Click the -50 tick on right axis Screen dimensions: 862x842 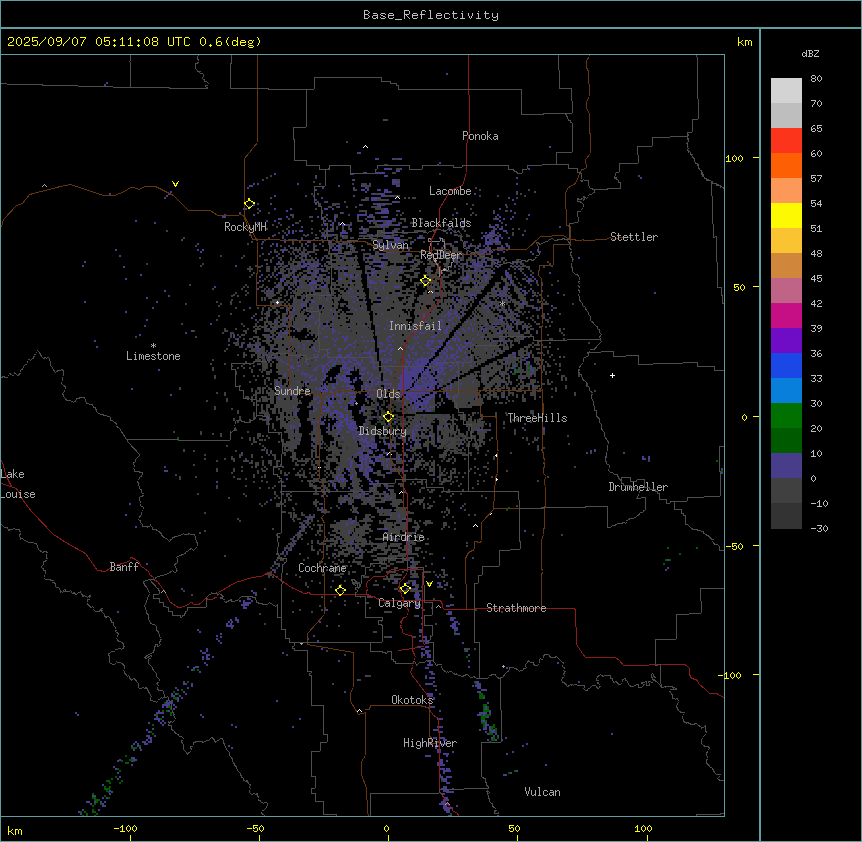[x=734, y=546]
